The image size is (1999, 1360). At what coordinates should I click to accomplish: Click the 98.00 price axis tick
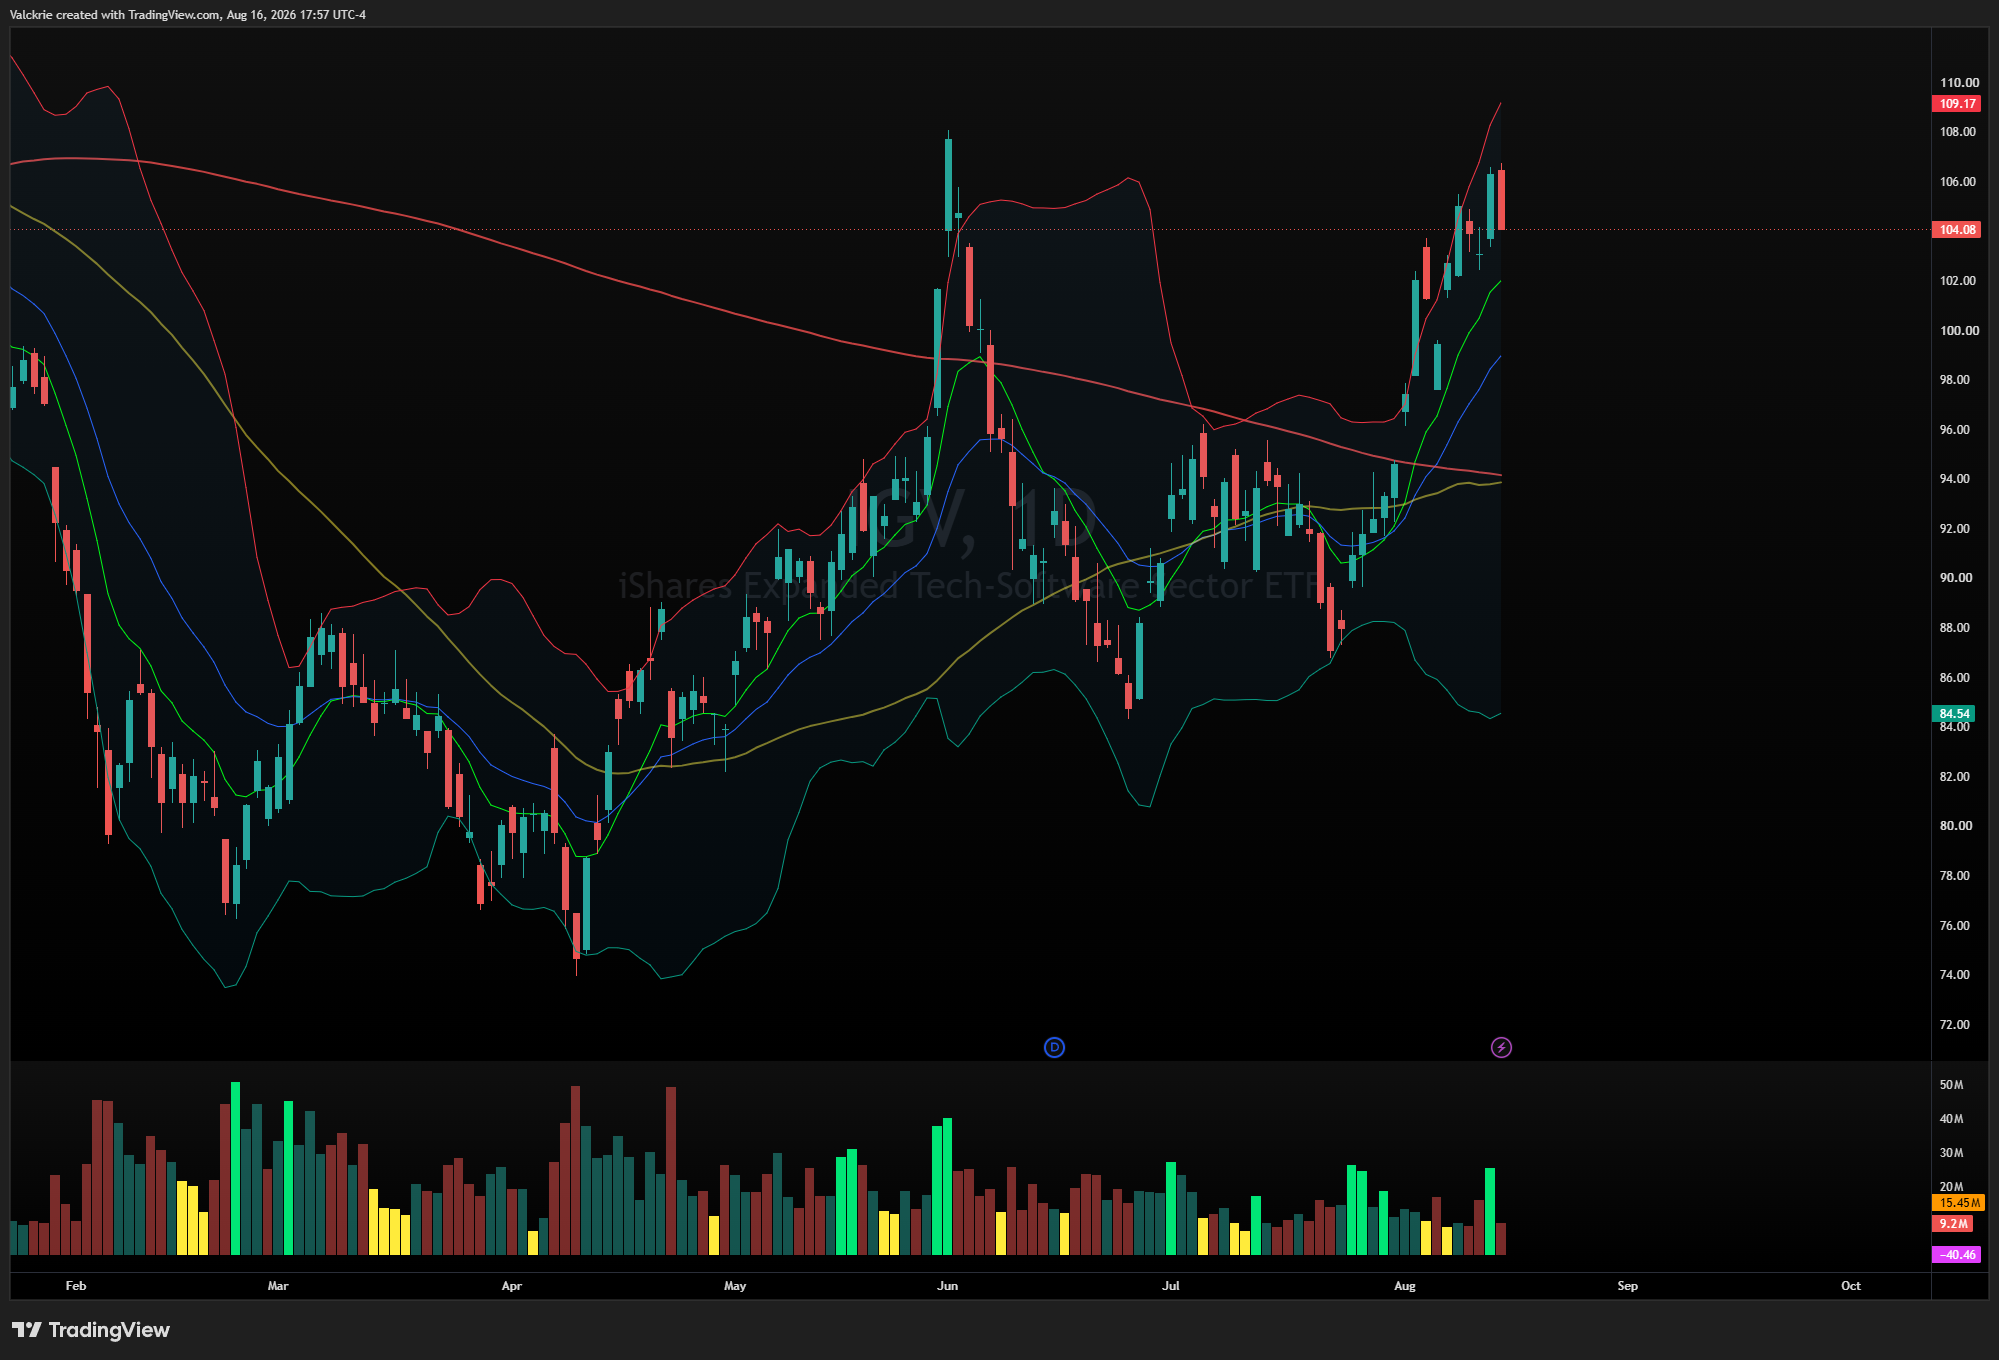click(1955, 380)
